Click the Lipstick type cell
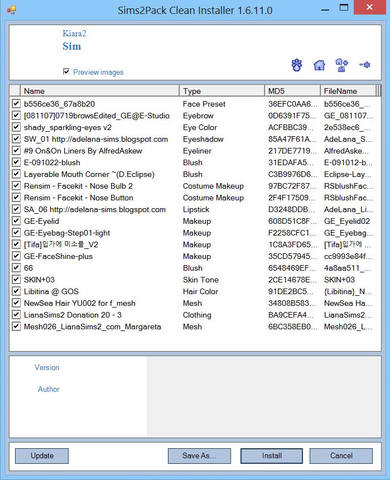The image size is (390, 480). click(196, 209)
